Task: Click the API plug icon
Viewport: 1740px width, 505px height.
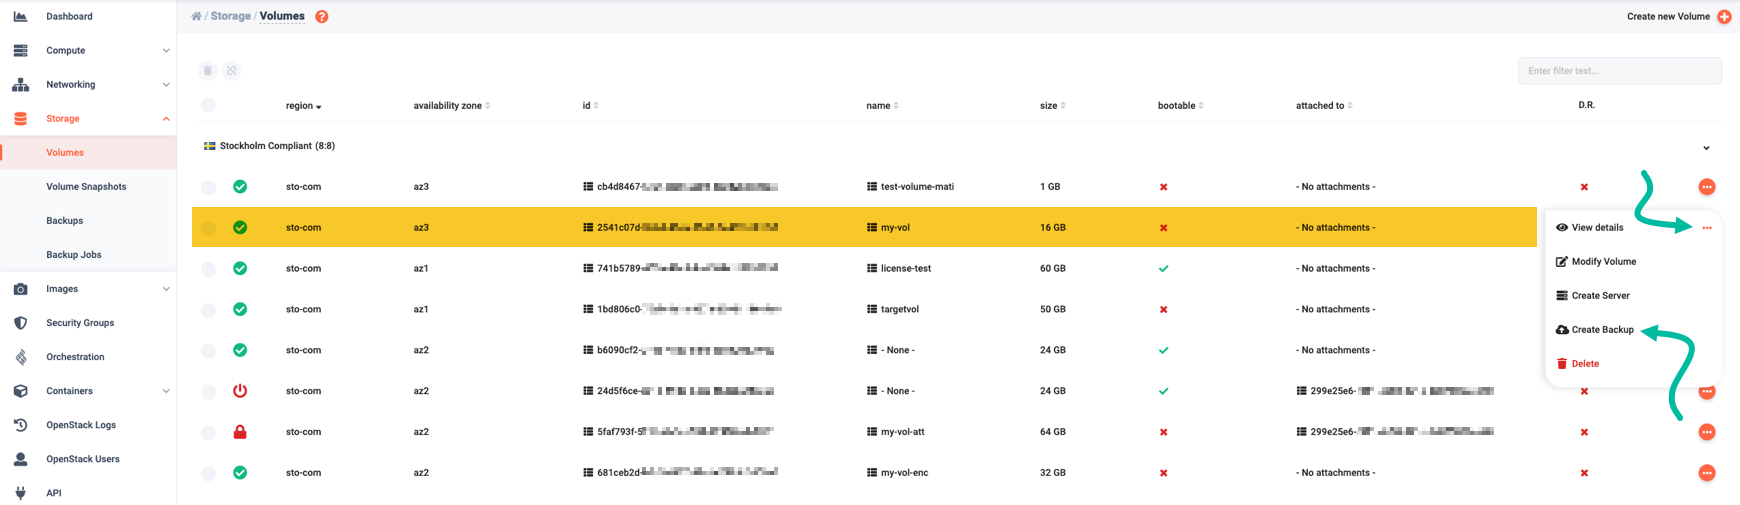Action: (x=20, y=493)
